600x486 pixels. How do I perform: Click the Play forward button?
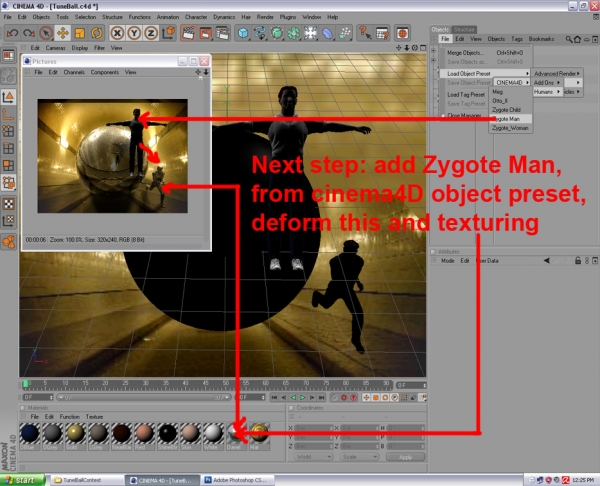pos(303,398)
